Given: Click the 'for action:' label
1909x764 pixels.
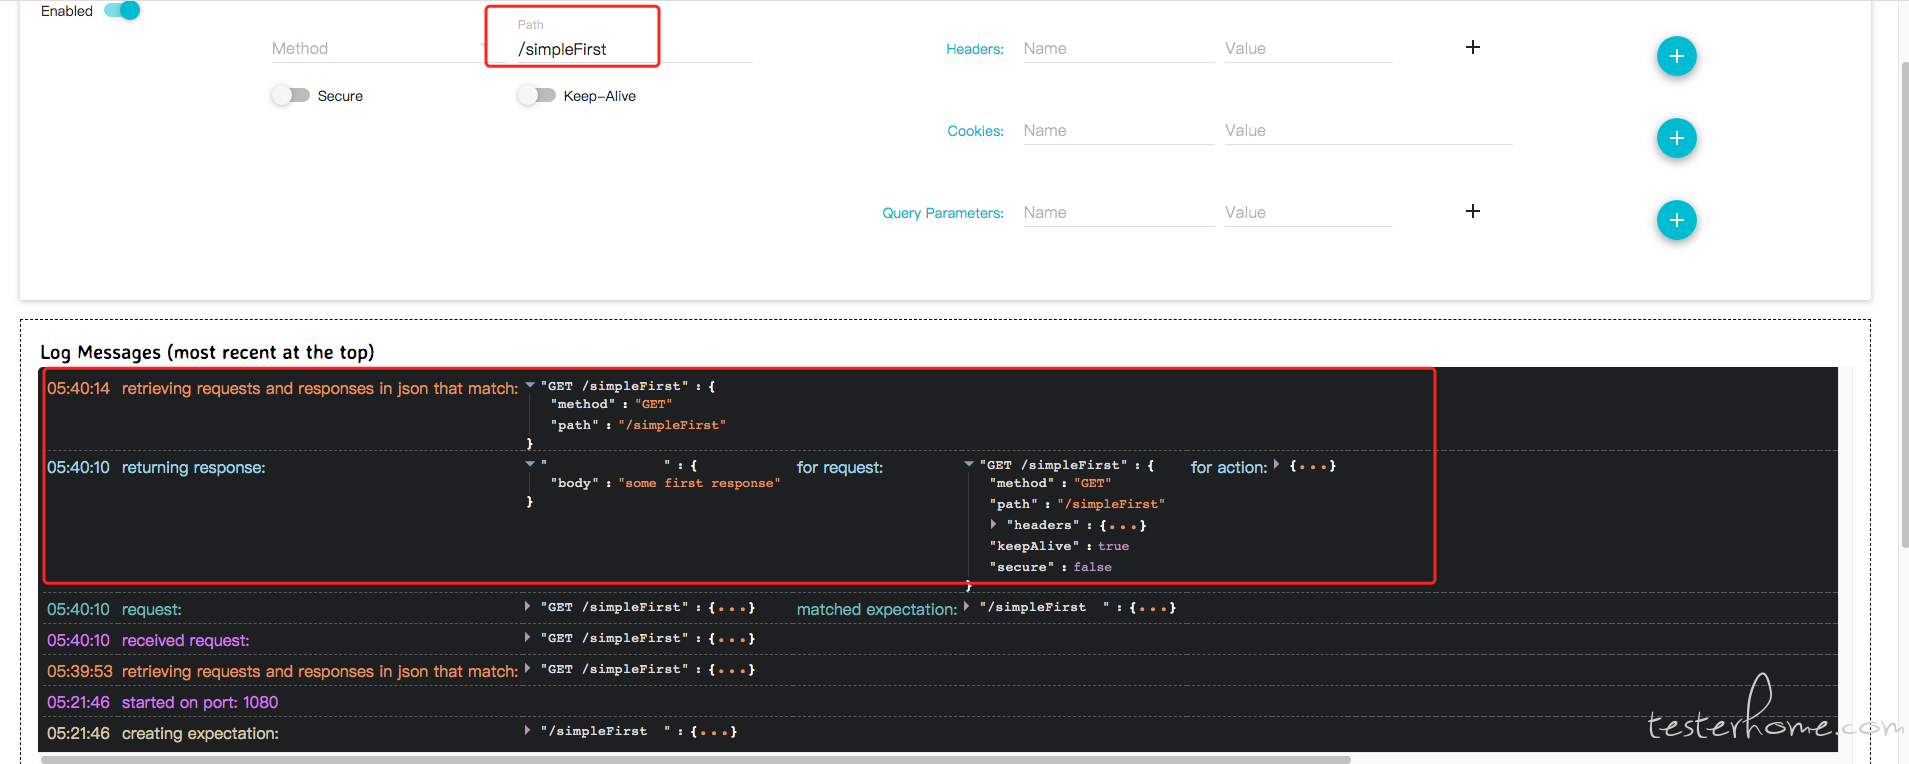Looking at the screenshot, I should 1229,467.
